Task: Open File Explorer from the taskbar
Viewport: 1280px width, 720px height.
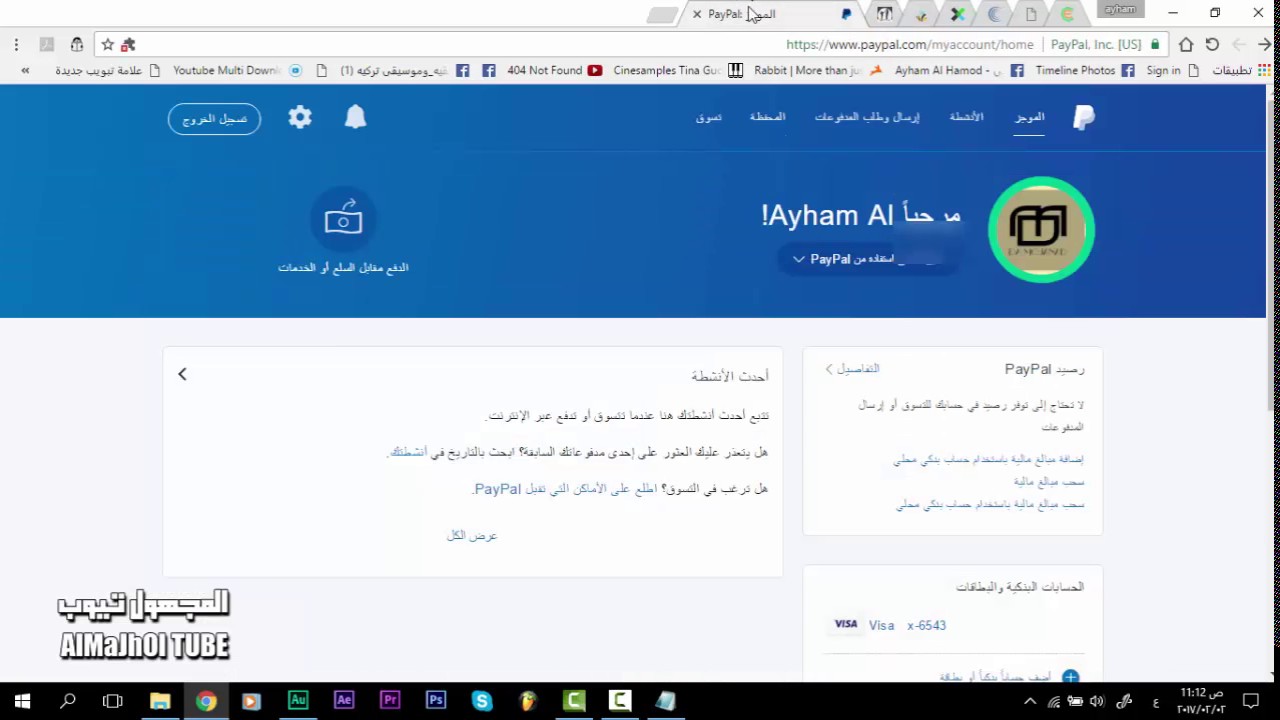Action: tap(160, 701)
